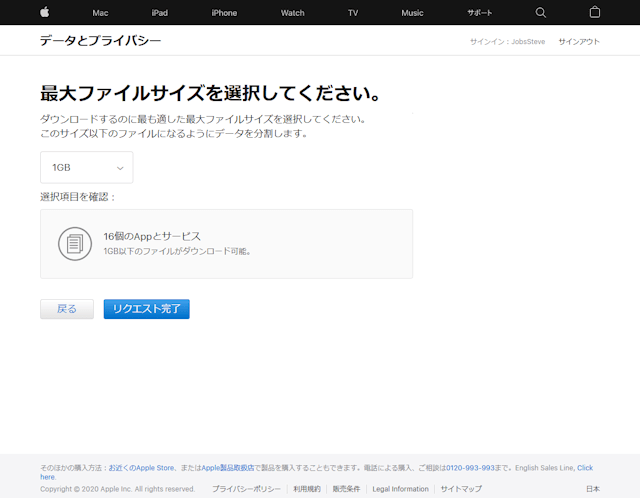Click the リクエスト完了 button
This screenshot has width=640, height=498.
146,309
